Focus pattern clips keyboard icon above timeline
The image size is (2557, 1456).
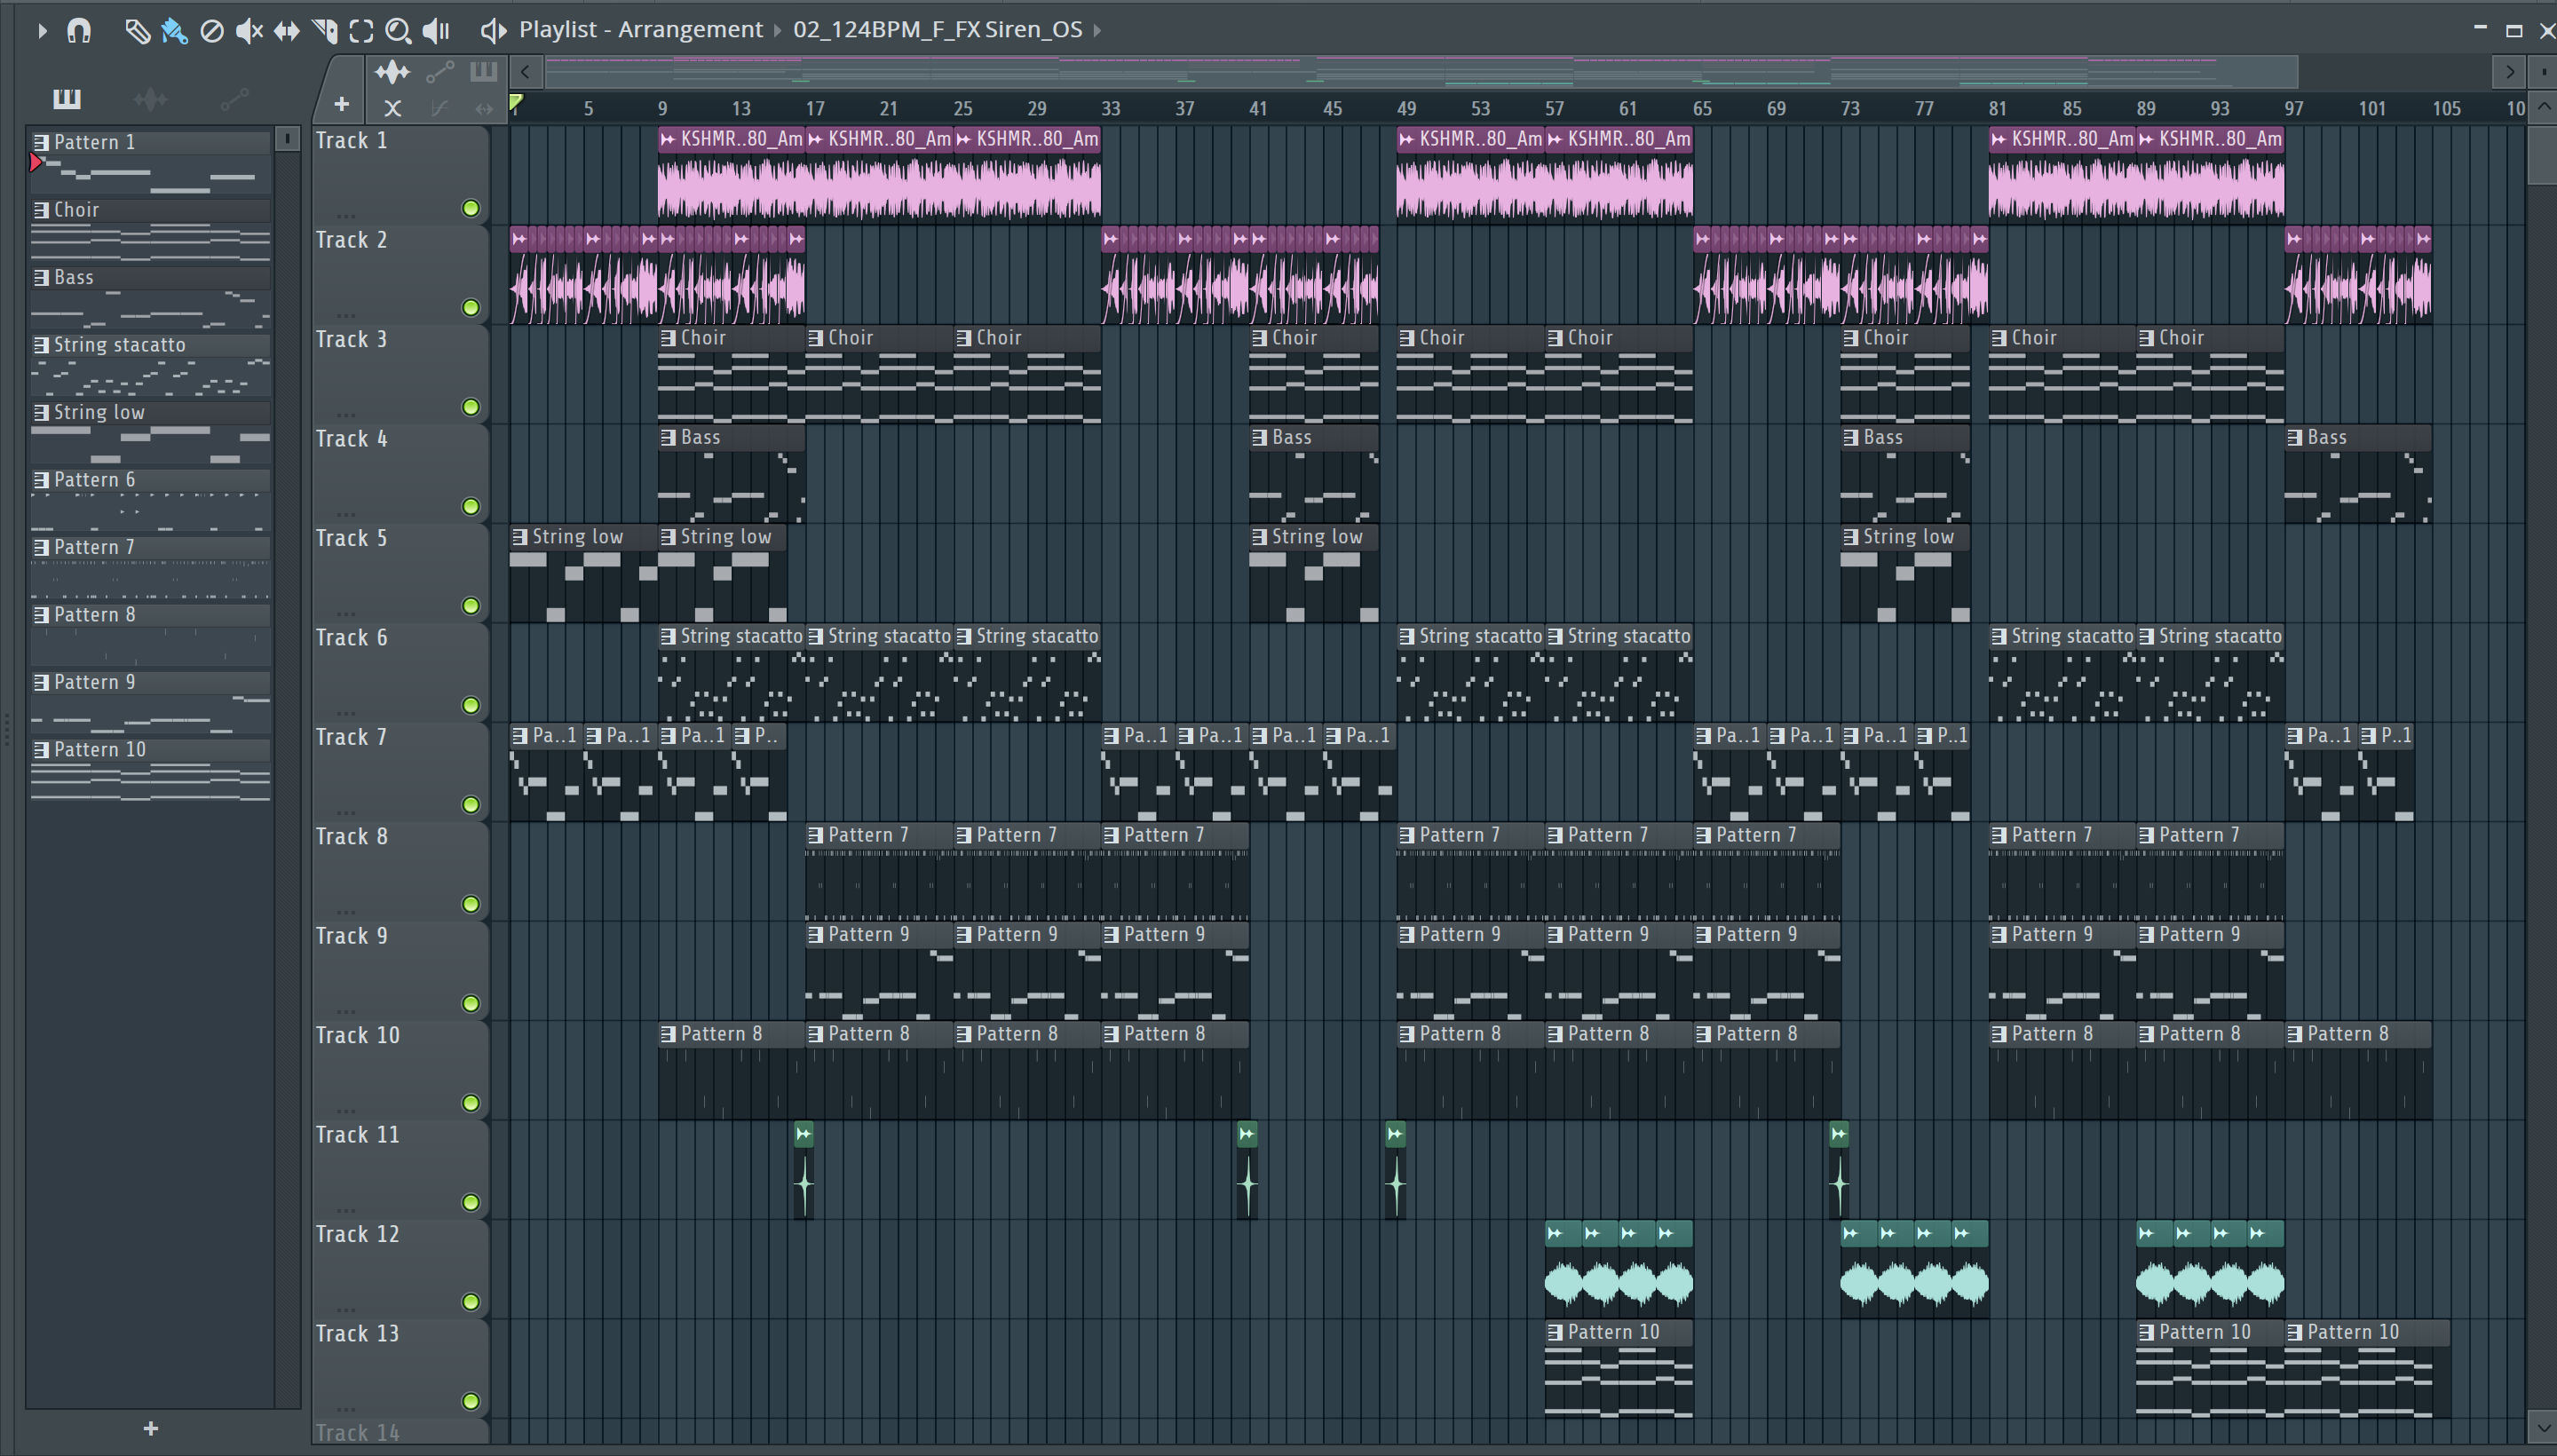(484, 71)
